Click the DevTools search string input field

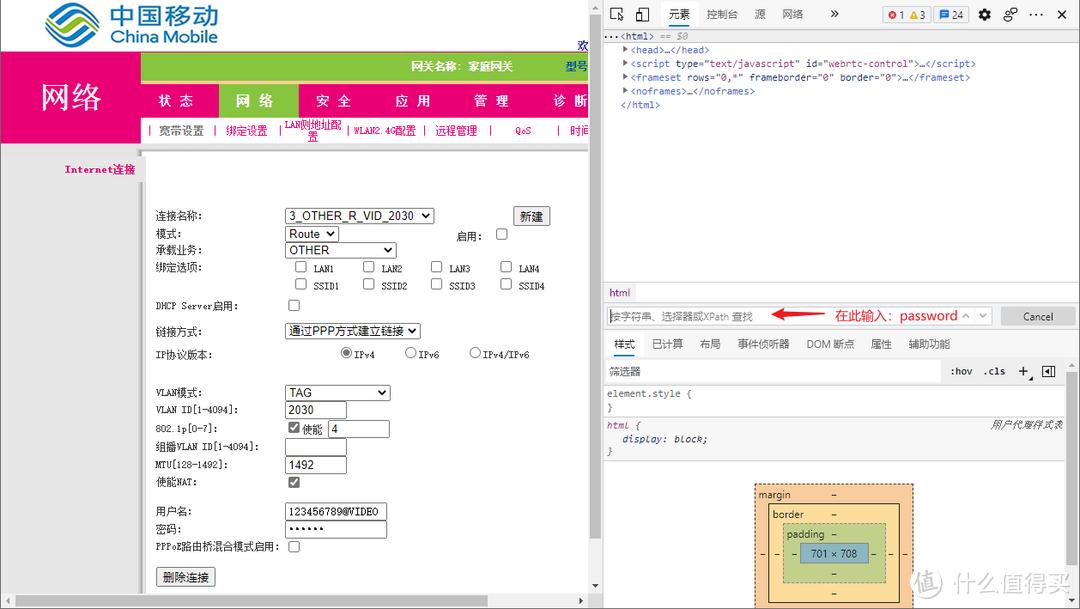pyautogui.click(x=690, y=316)
